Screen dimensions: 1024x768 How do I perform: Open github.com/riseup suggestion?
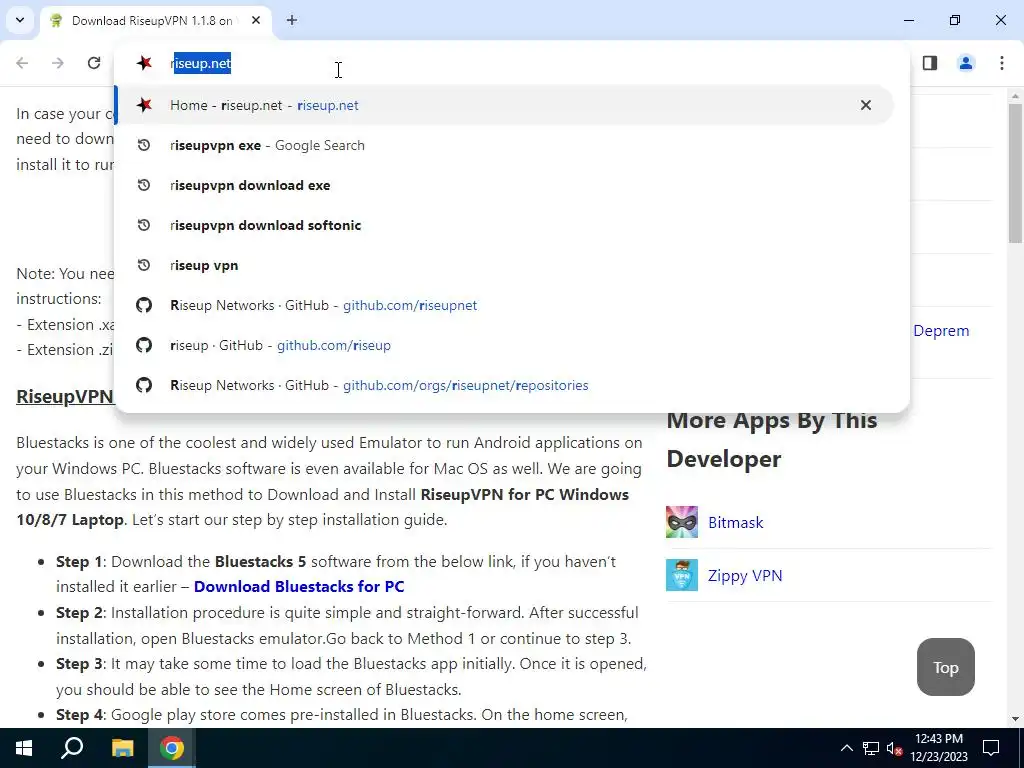click(x=504, y=345)
